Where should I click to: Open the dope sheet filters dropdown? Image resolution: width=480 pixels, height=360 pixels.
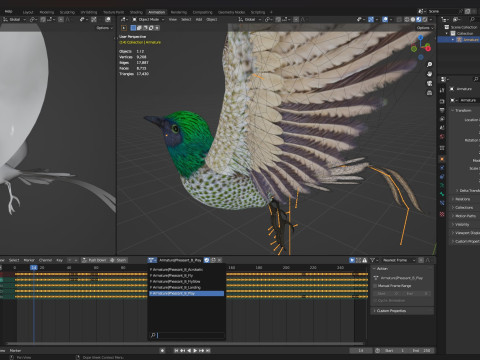click(x=374, y=260)
